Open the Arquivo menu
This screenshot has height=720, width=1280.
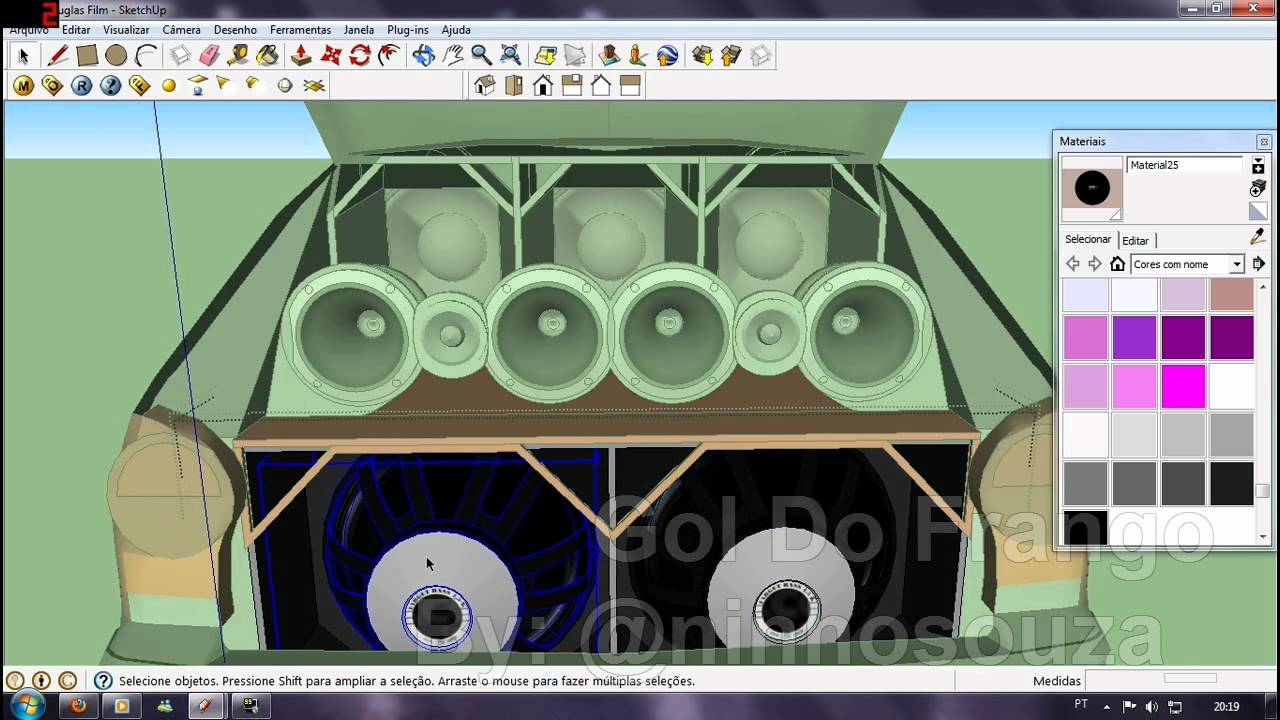pyautogui.click(x=29, y=30)
